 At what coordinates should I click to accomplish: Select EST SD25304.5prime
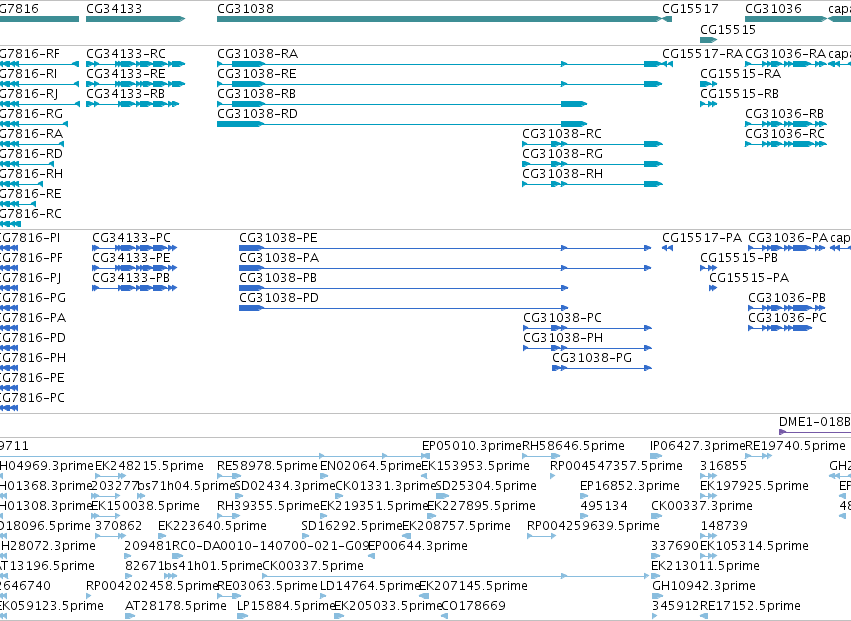(442, 496)
